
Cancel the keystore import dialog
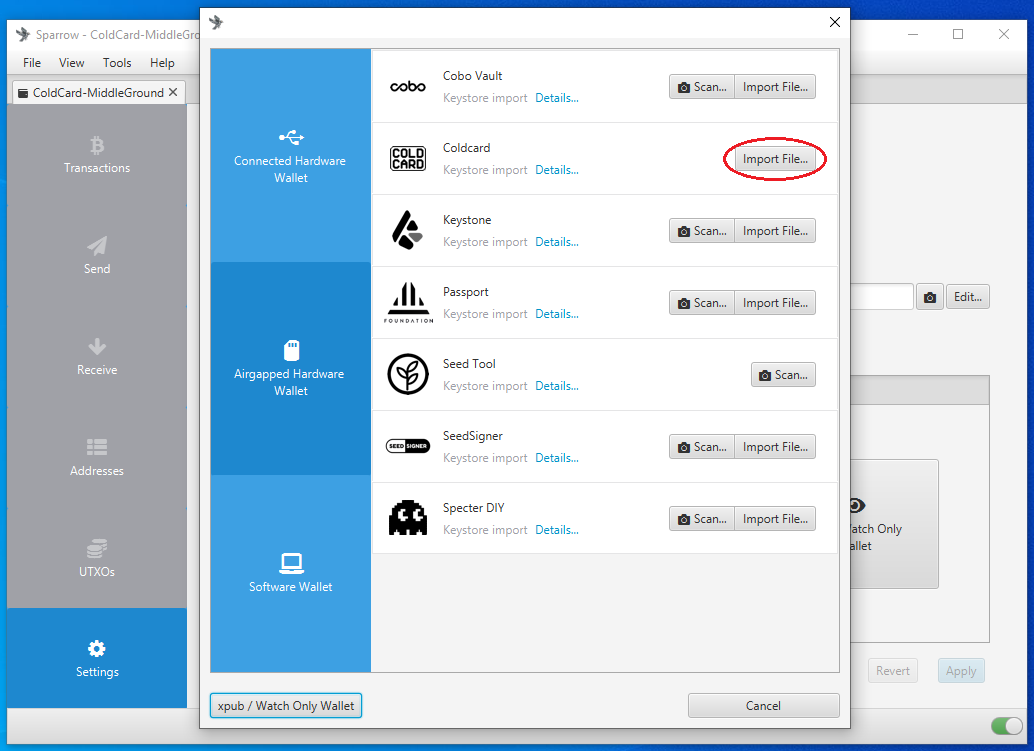coord(763,706)
